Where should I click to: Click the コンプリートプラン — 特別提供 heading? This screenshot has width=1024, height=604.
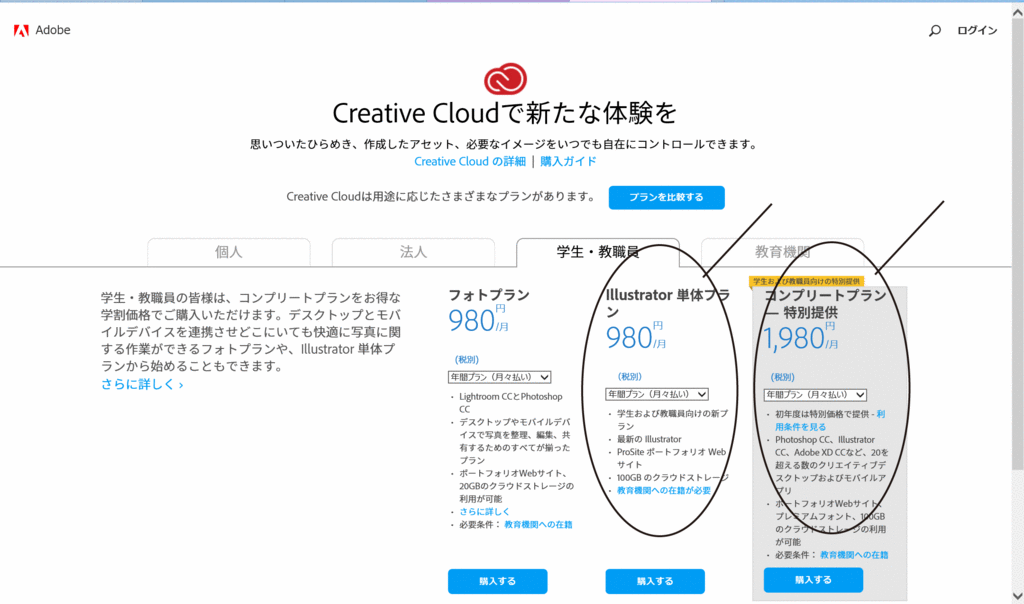tap(825, 304)
